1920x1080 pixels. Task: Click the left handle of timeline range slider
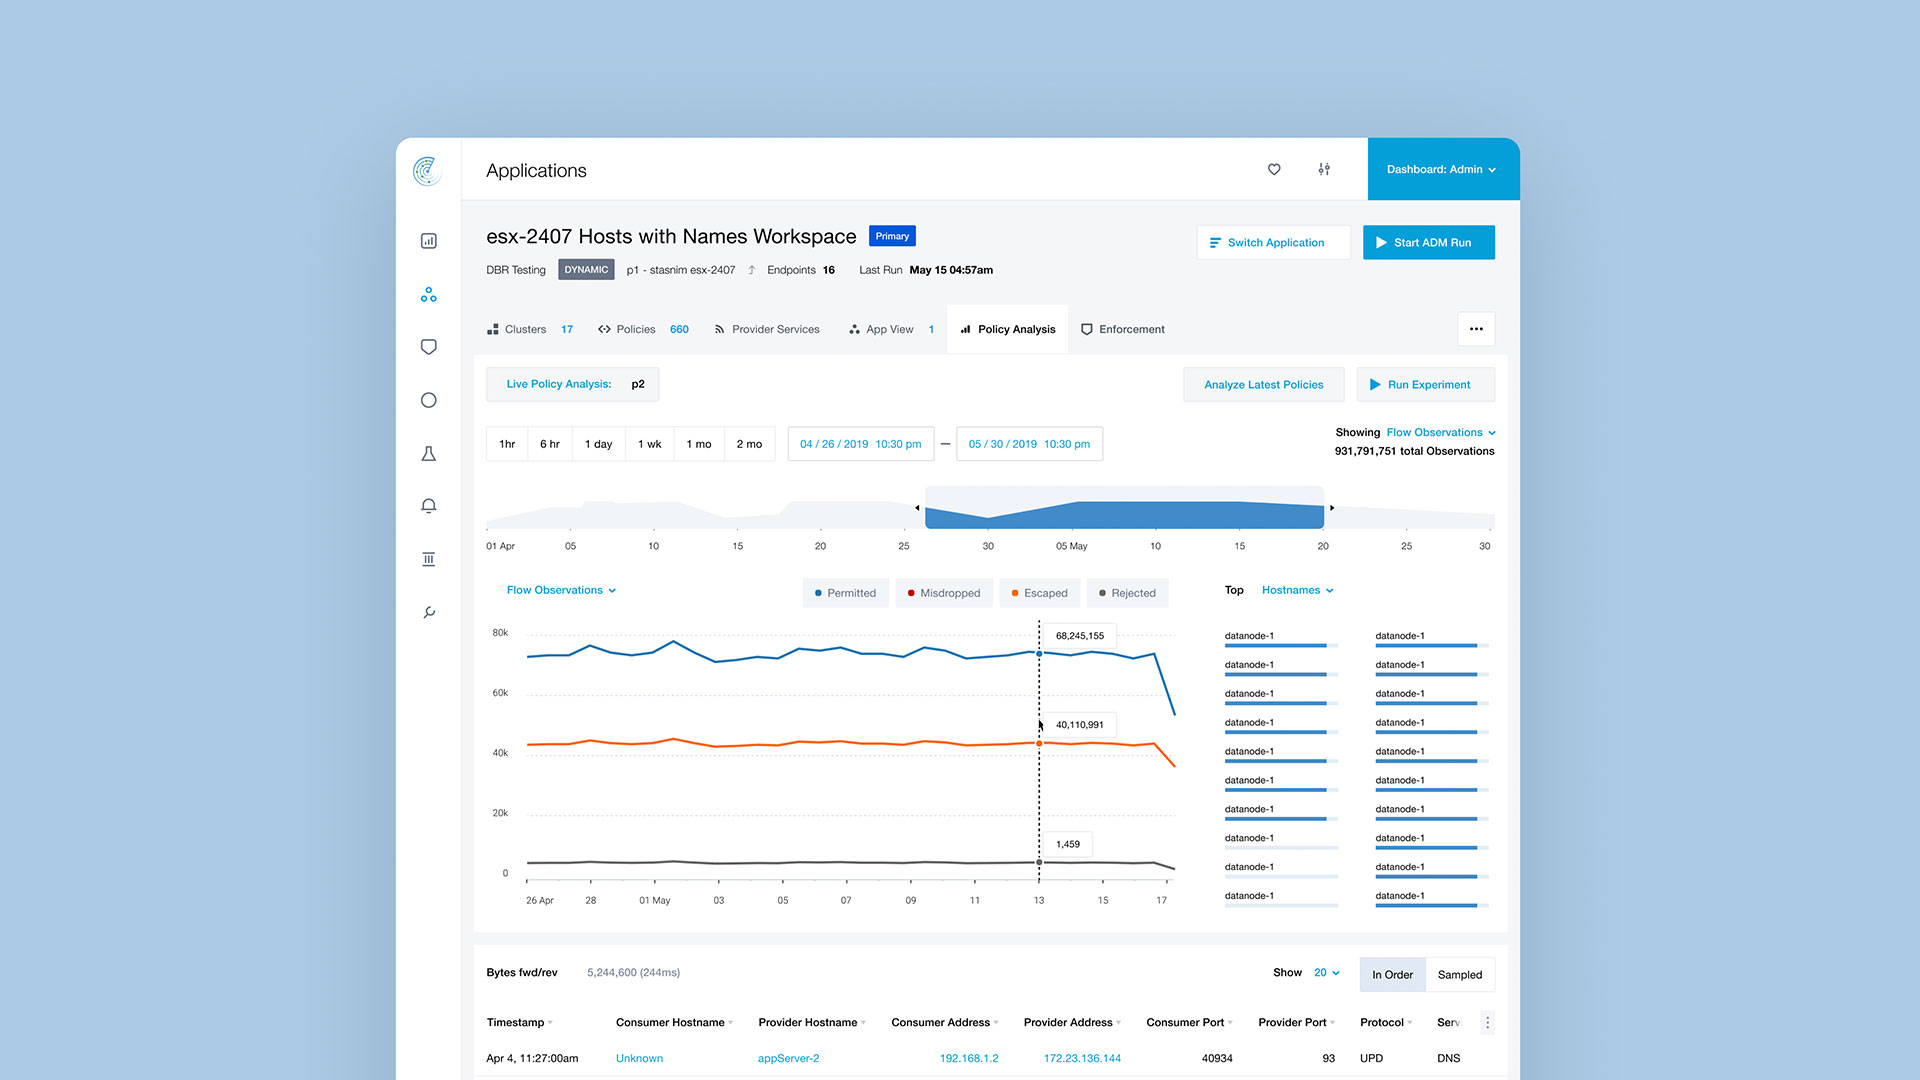tap(918, 508)
